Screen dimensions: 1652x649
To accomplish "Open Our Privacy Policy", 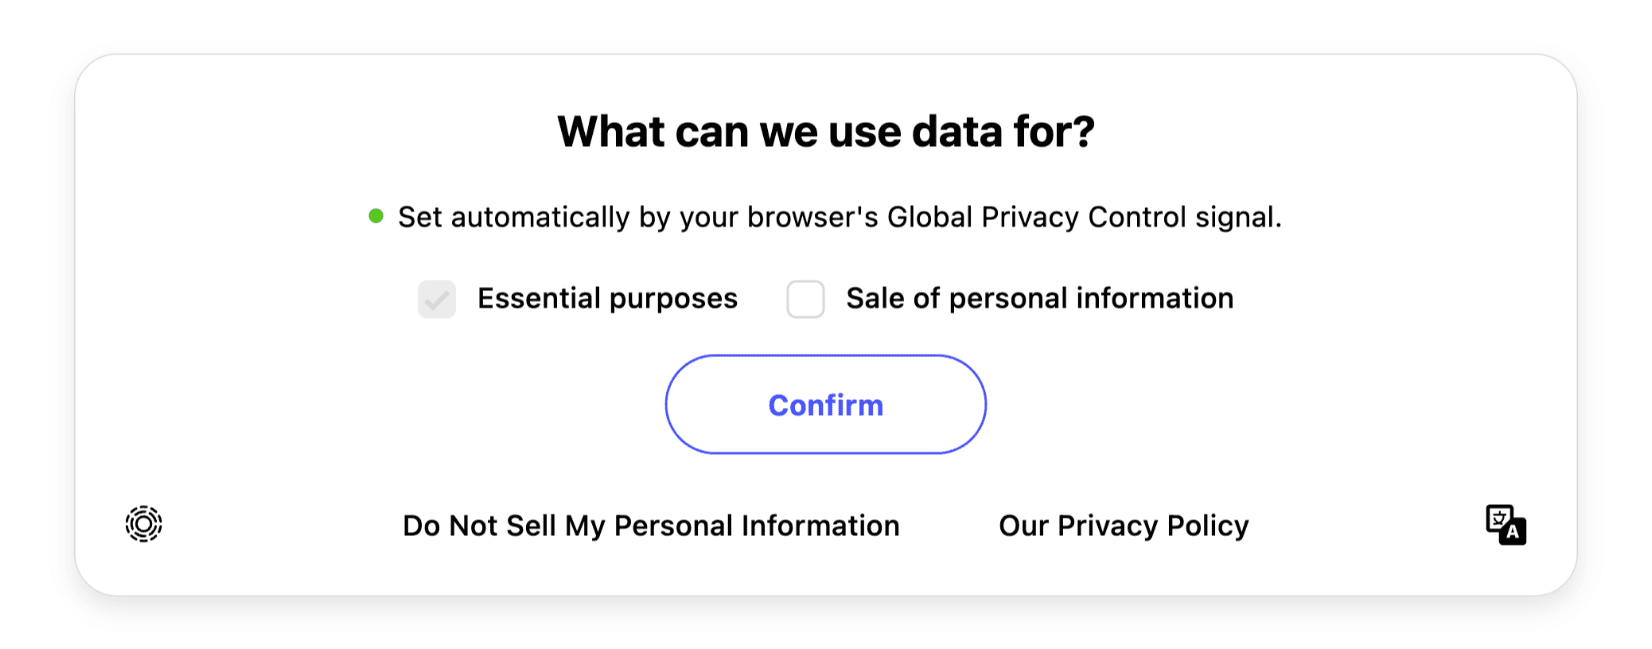I will (x=1122, y=524).
